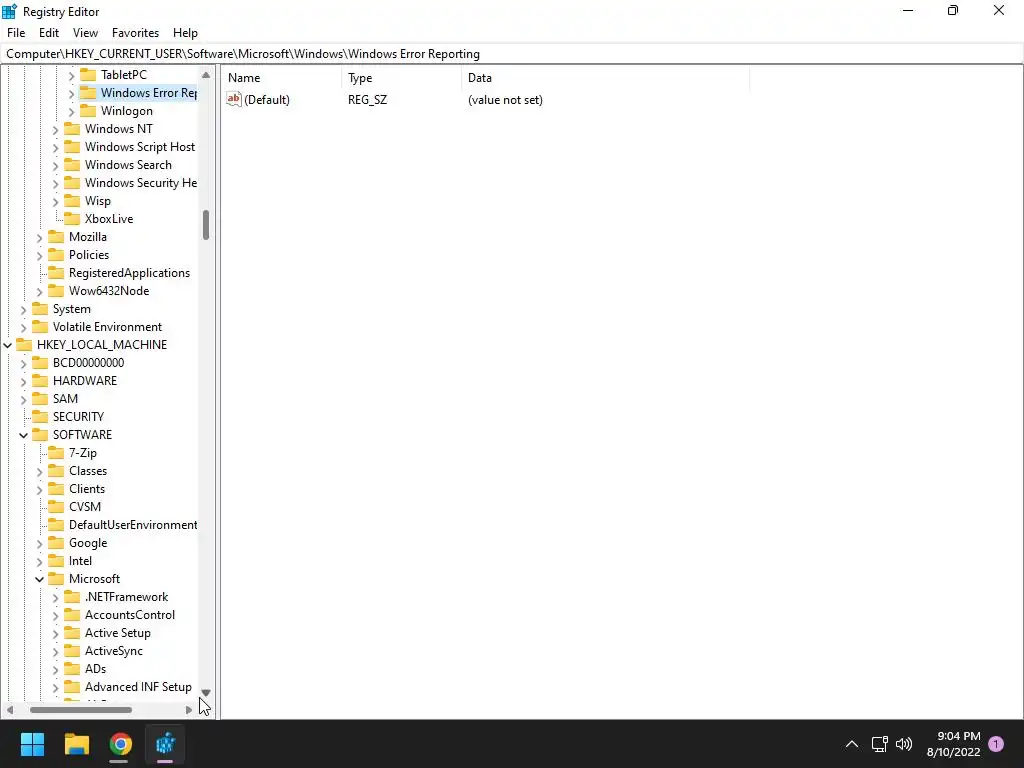Expand the System key
Viewport: 1024px width, 768px height.
(24, 310)
